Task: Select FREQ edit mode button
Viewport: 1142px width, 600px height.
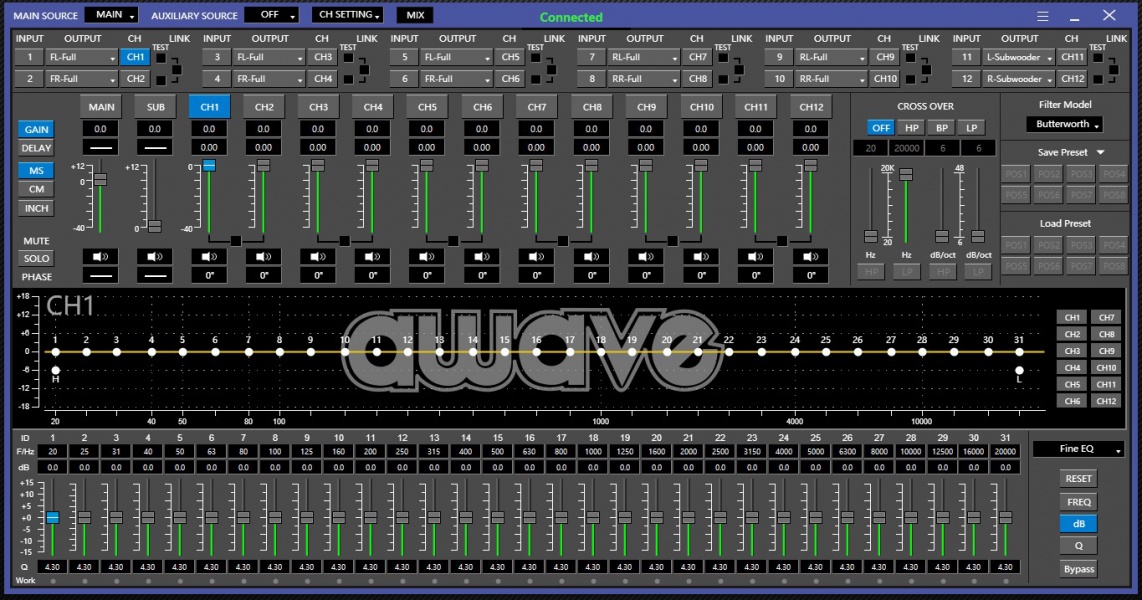Action: tap(1079, 502)
